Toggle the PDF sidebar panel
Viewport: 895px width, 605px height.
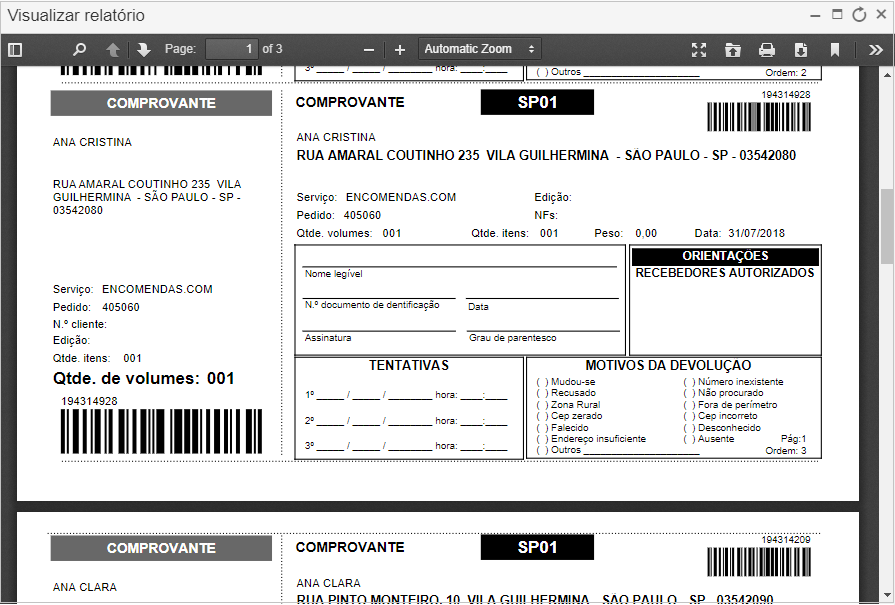pos(15,50)
